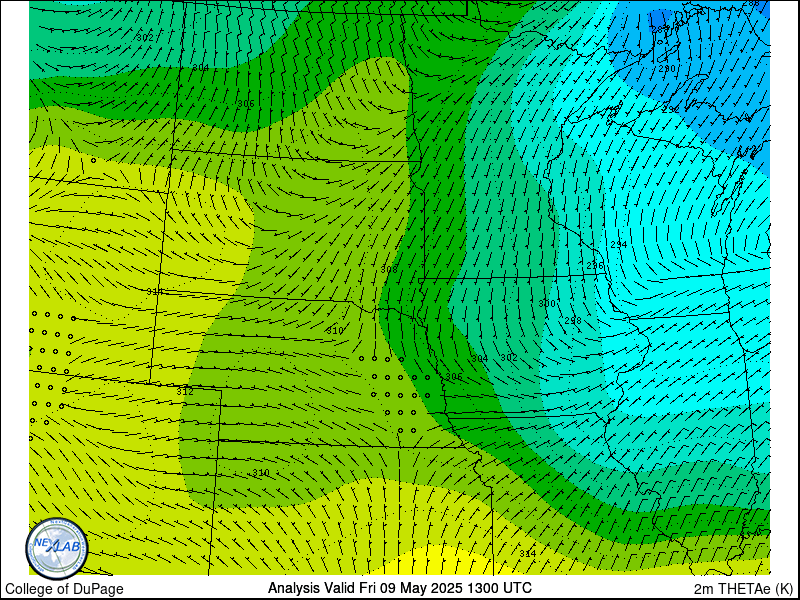Click the 292 contour label
Screen dimensions: 800x600
[669, 110]
